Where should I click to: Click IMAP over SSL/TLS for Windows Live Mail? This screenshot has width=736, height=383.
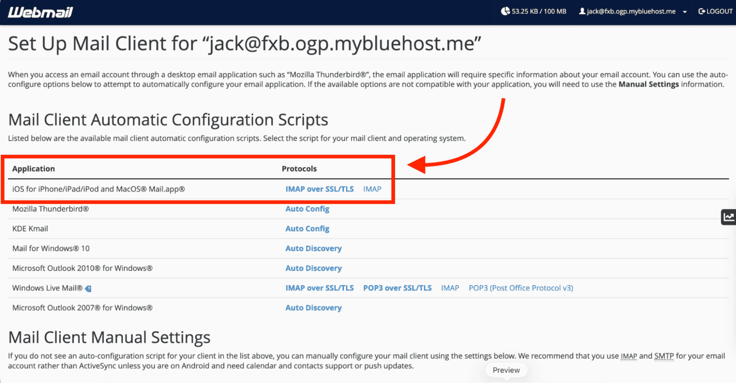tap(319, 288)
